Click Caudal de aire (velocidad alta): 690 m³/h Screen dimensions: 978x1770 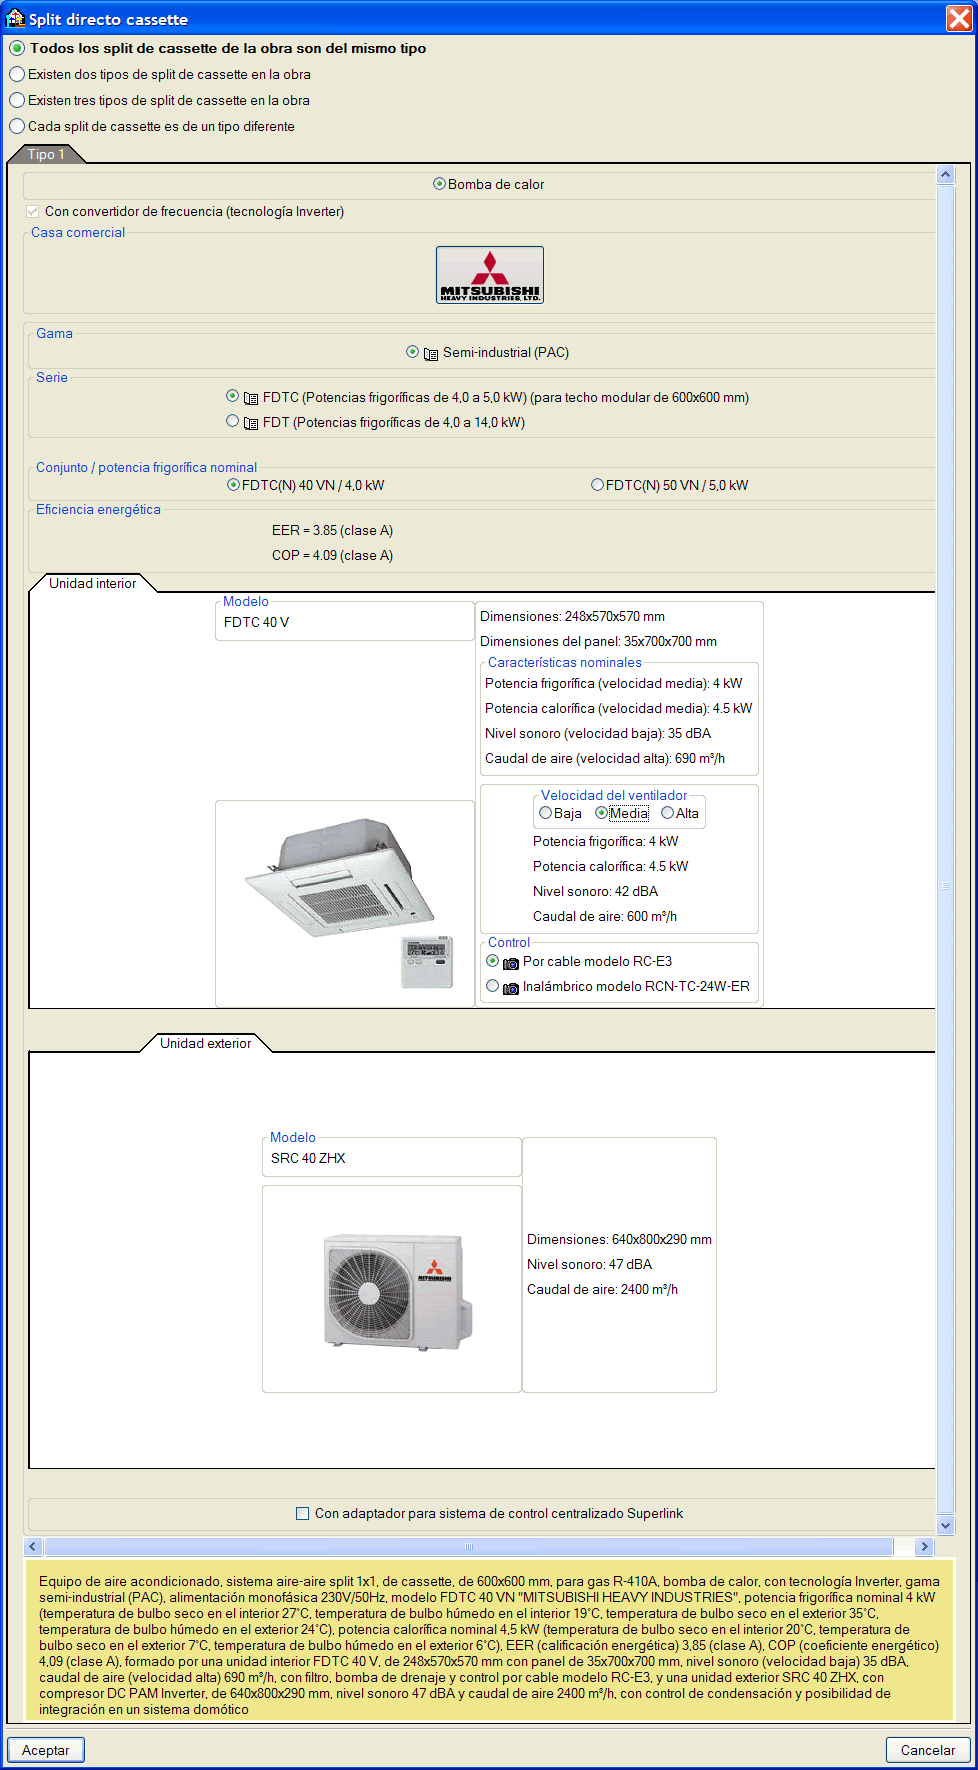point(605,759)
